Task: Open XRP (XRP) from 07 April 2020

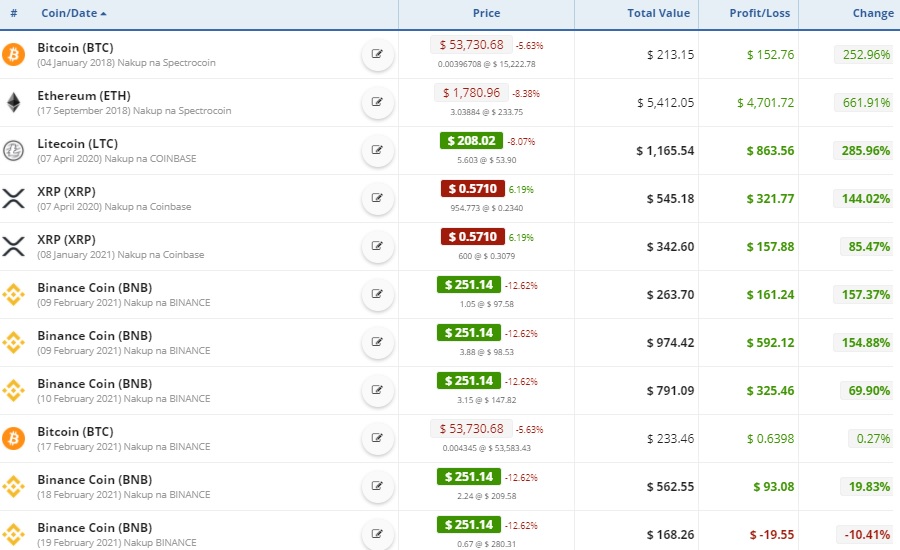Action: coord(67,192)
